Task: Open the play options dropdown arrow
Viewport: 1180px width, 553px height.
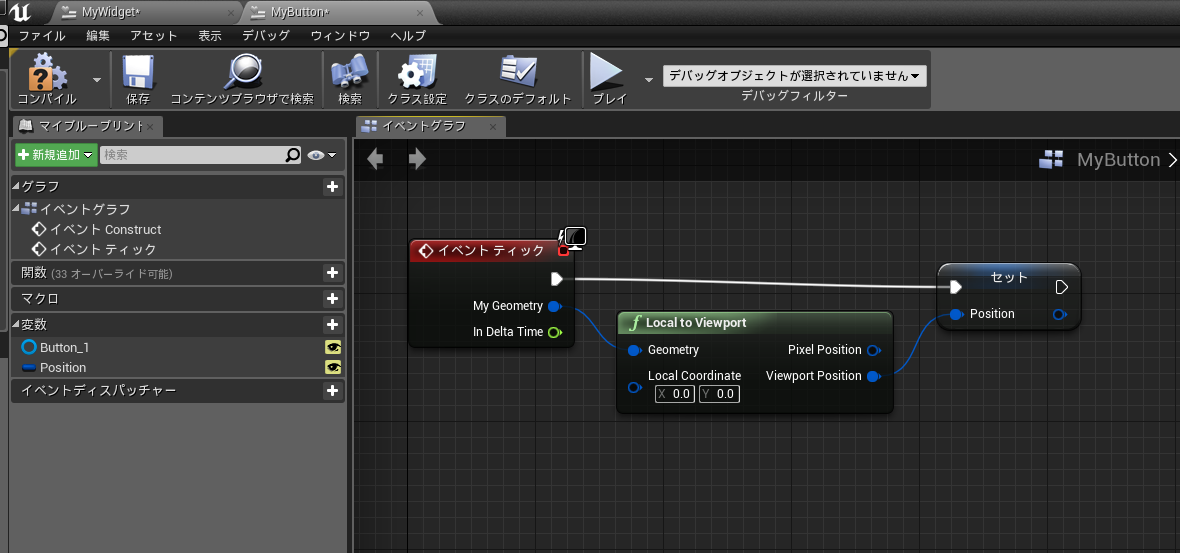Action: pyautogui.click(x=649, y=79)
